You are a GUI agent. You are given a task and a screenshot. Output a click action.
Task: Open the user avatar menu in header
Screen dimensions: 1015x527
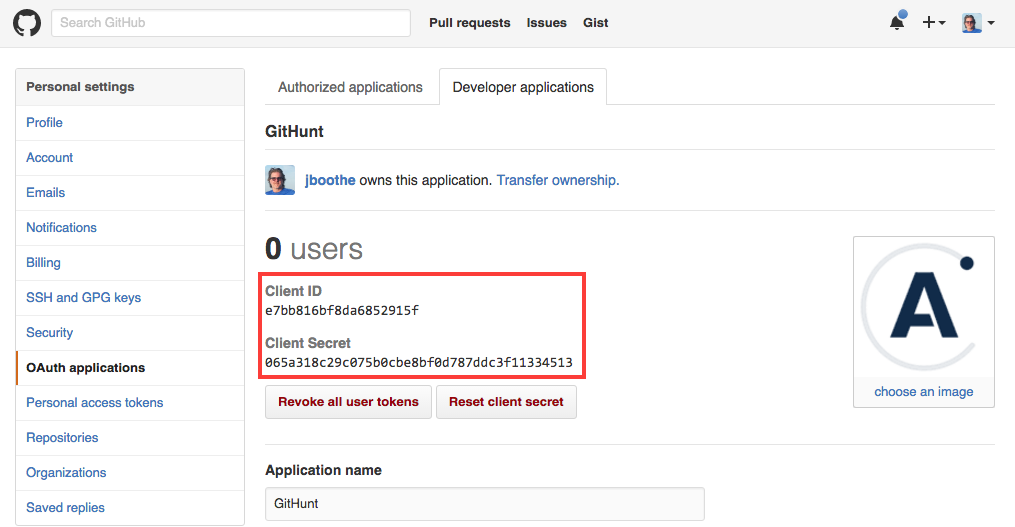tap(978, 23)
